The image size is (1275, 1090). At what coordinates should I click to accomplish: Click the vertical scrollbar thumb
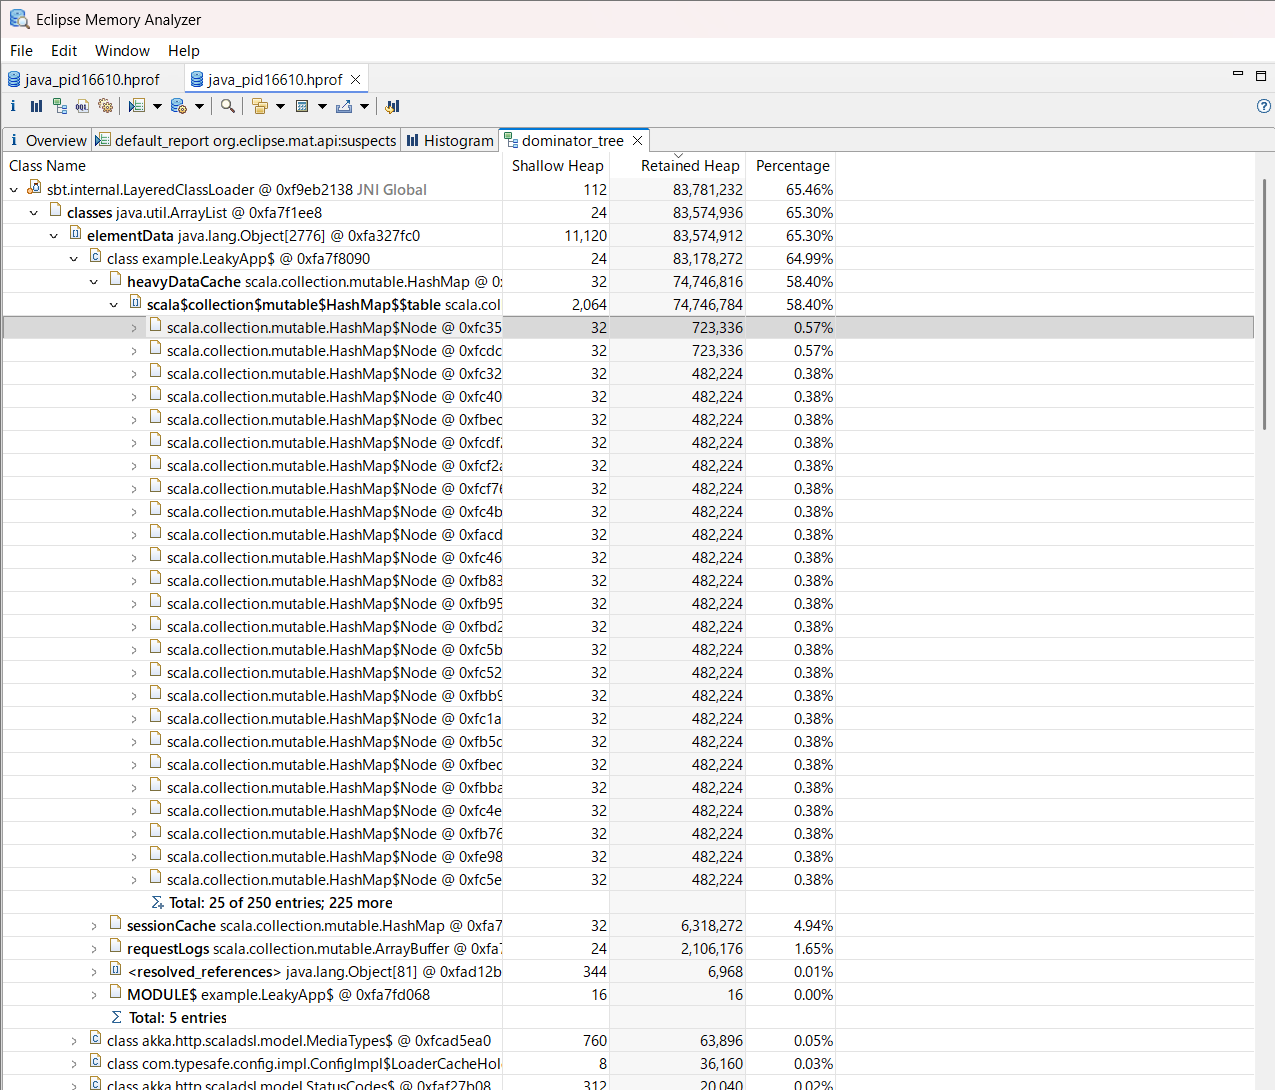(1265, 305)
